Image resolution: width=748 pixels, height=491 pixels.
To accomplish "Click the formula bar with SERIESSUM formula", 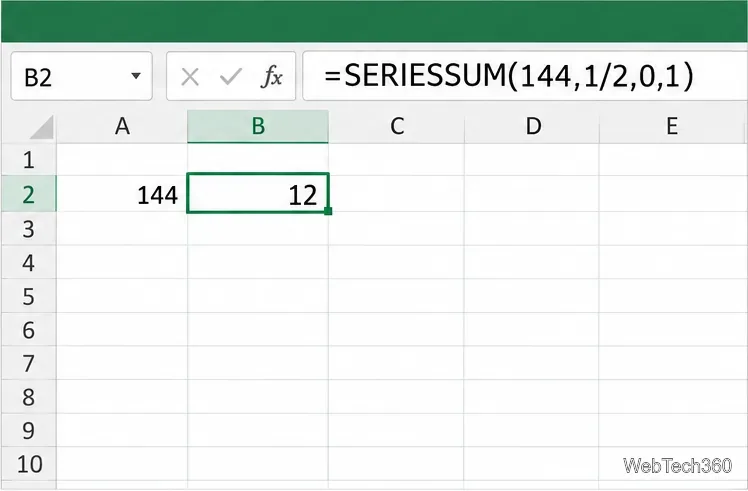I will point(525,76).
